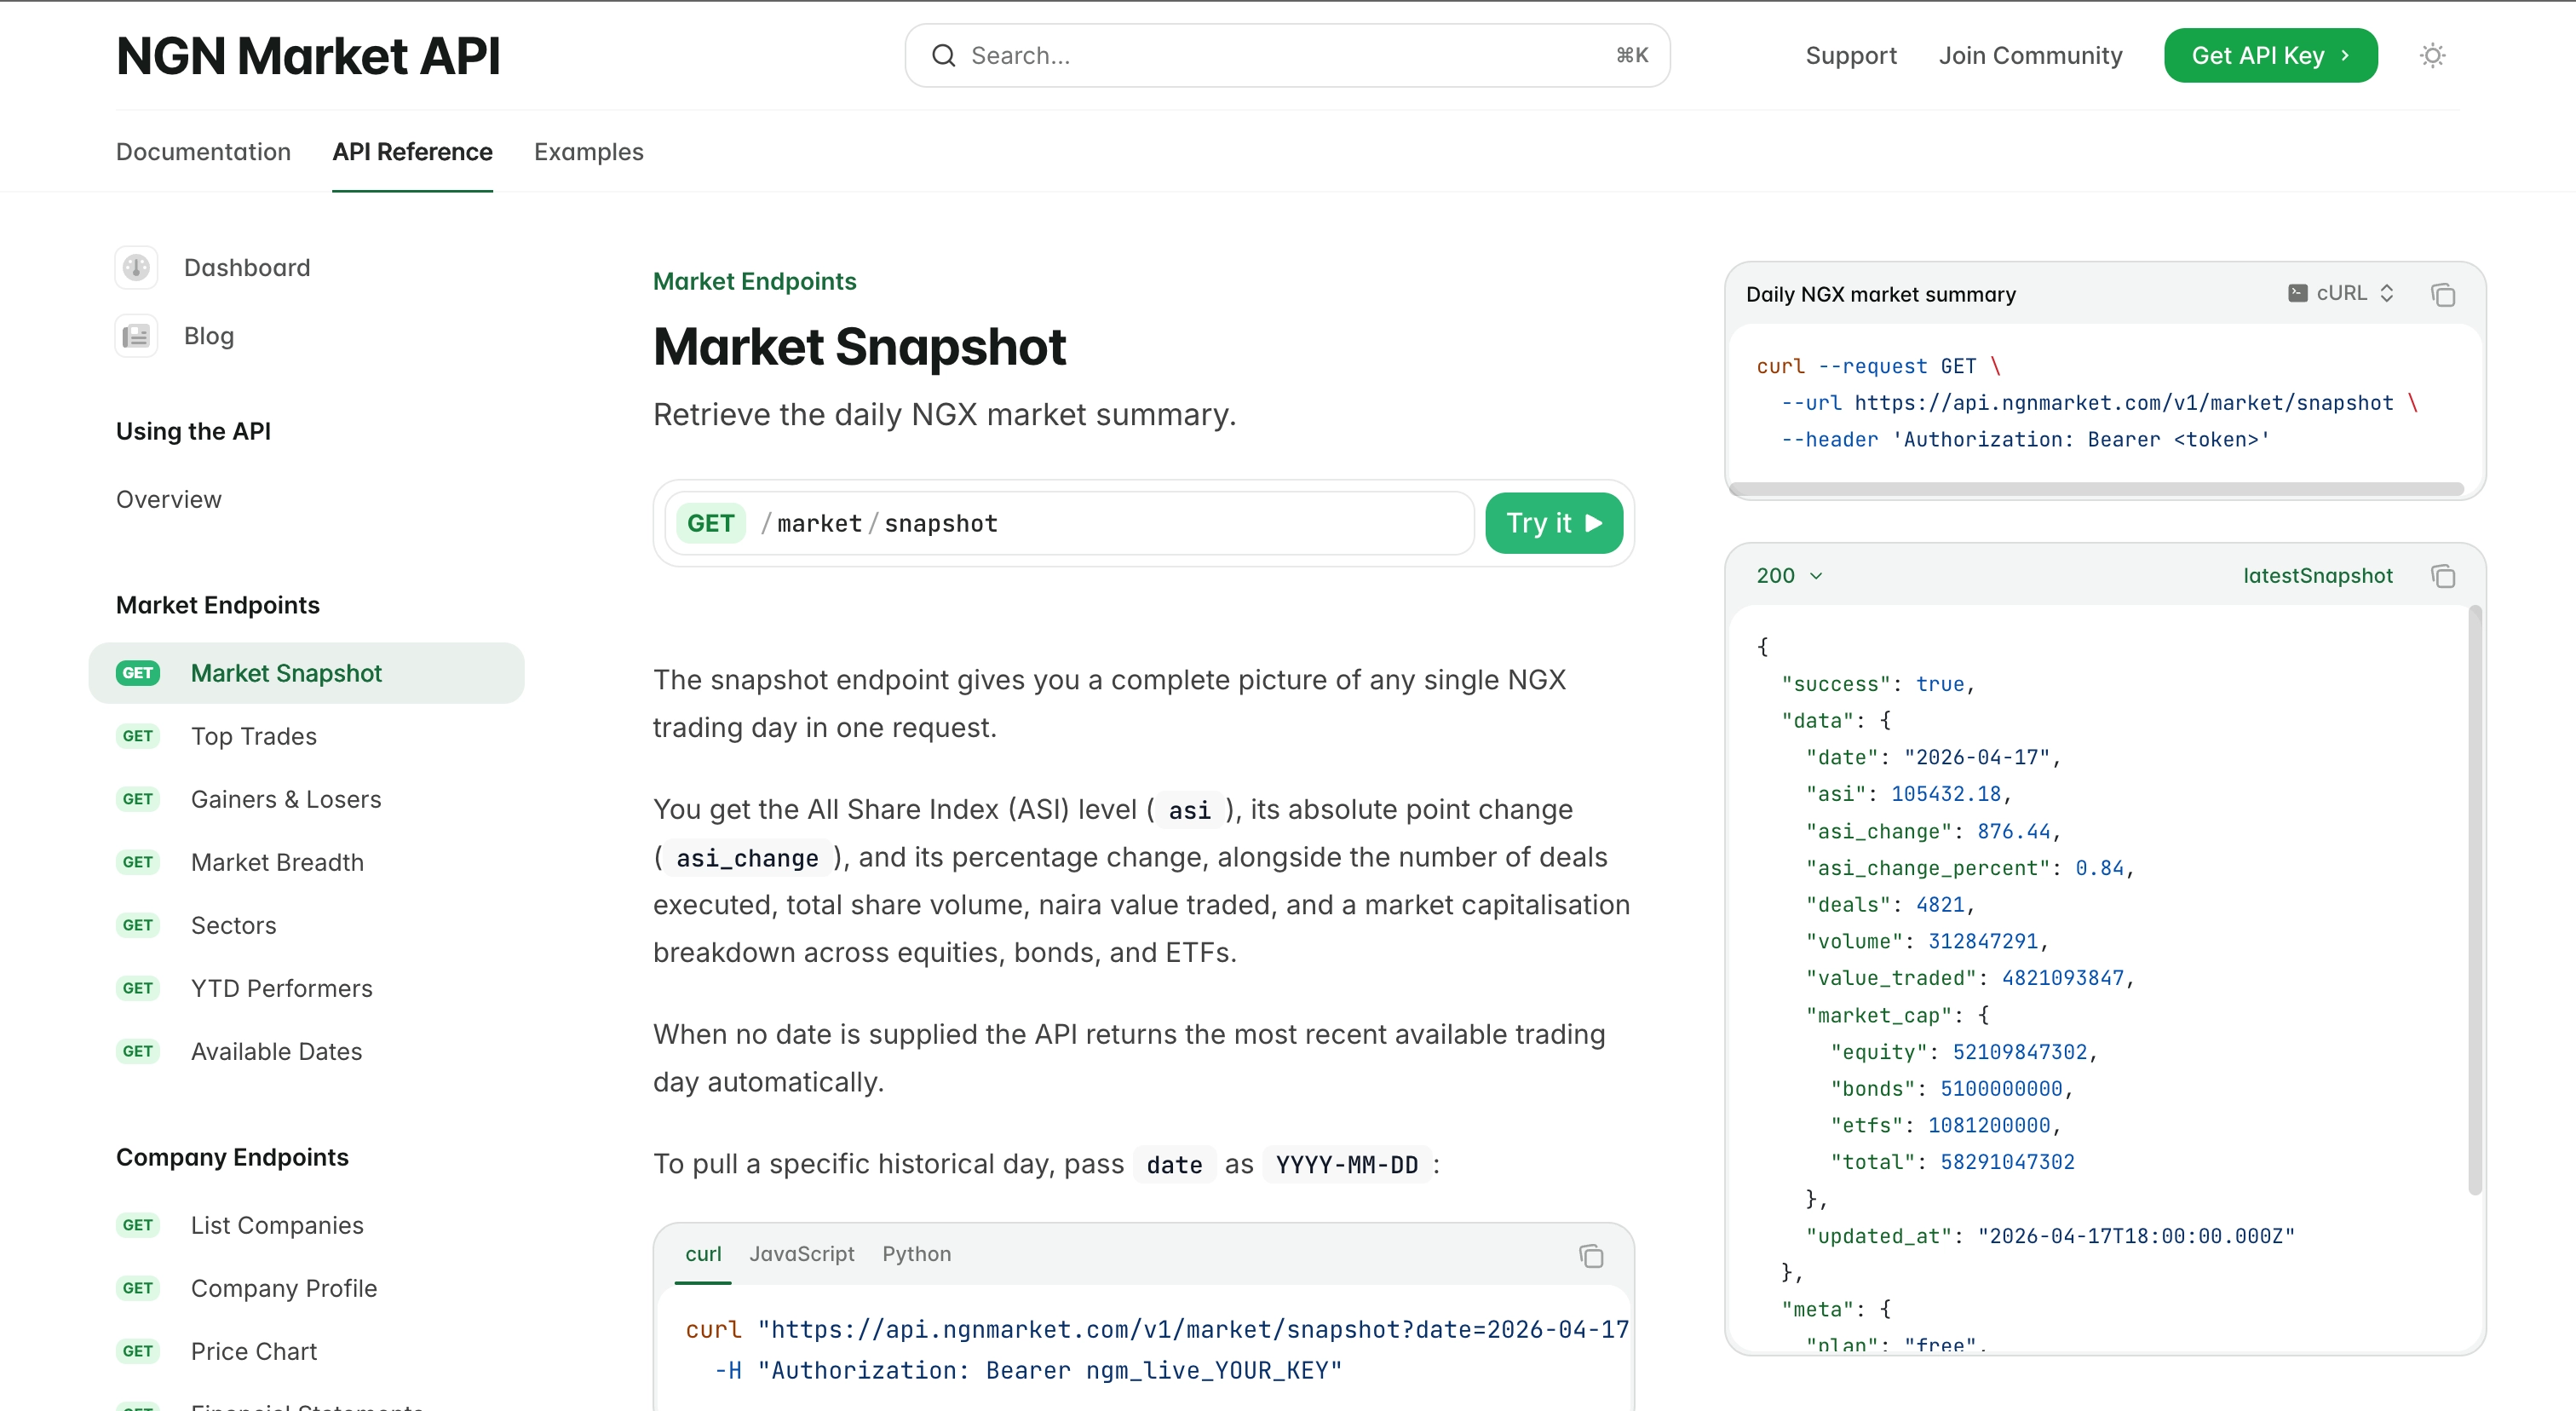The image size is (2576, 1411).
Task: Open List Companies endpoint page
Action: tap(277, 1225)
